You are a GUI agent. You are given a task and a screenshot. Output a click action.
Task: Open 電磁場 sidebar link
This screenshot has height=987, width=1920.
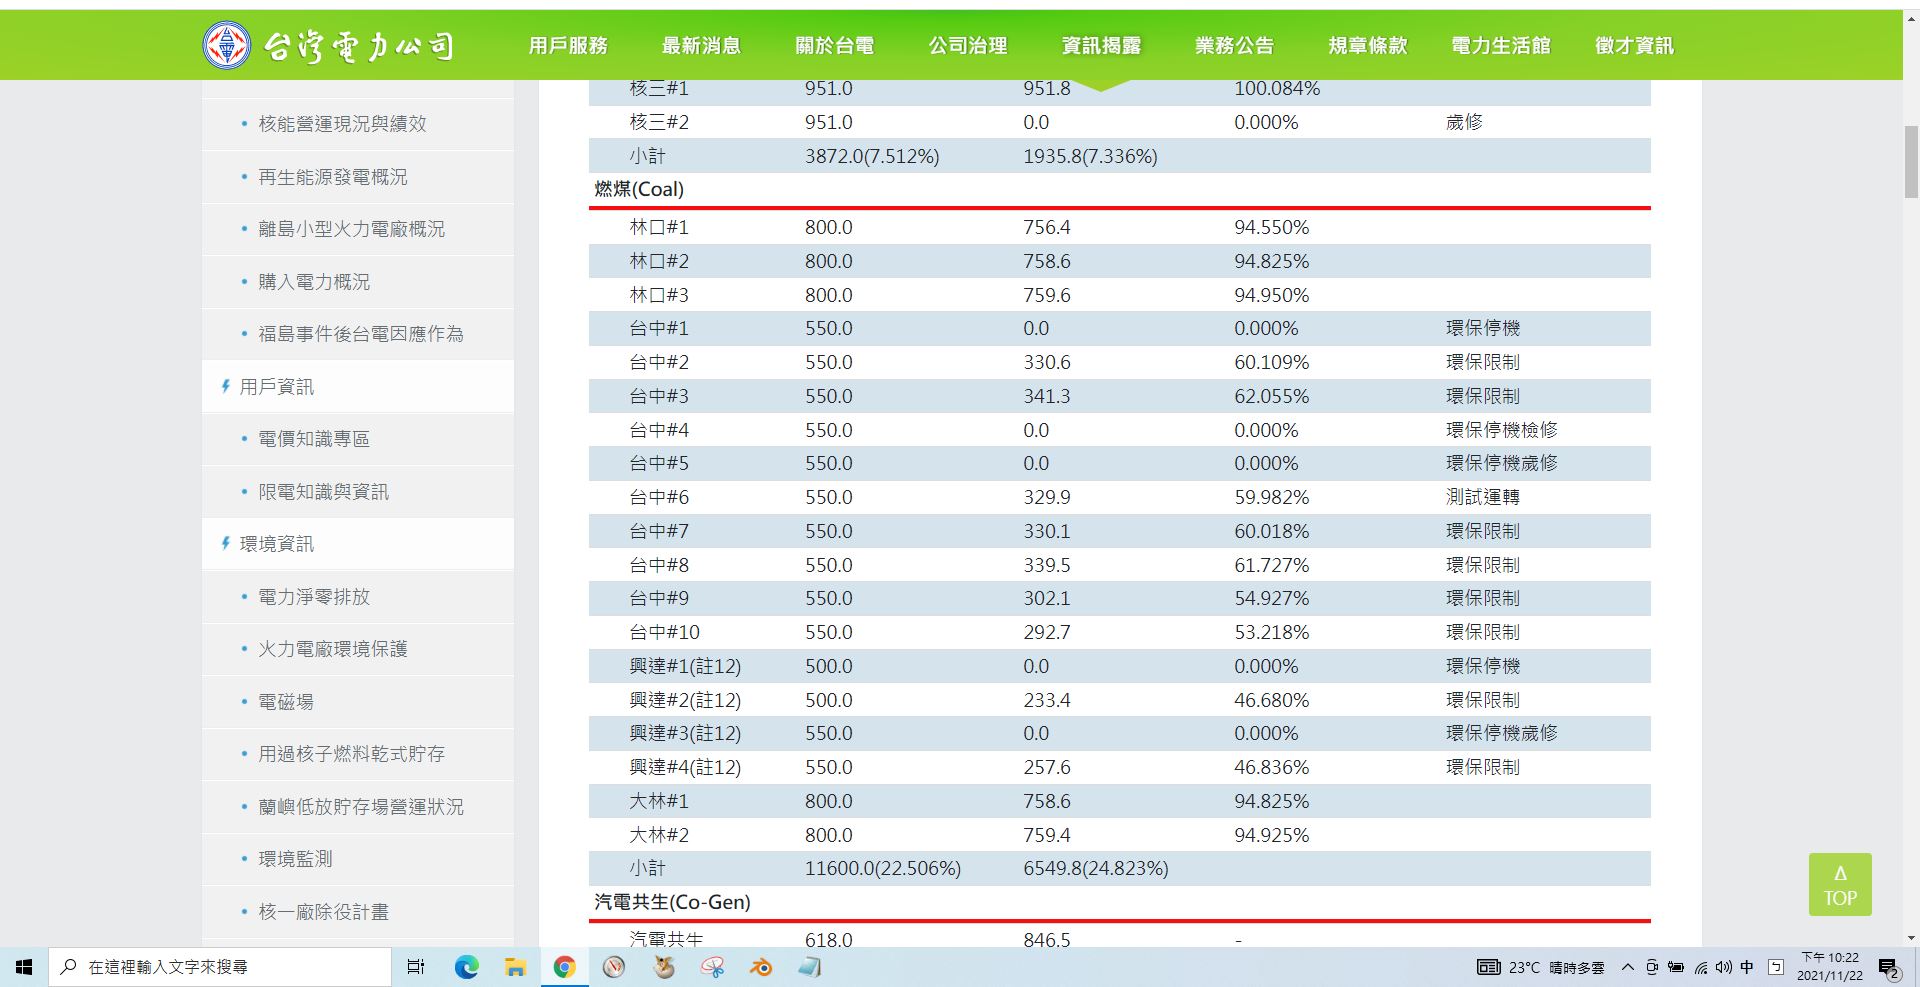point(286,702)
